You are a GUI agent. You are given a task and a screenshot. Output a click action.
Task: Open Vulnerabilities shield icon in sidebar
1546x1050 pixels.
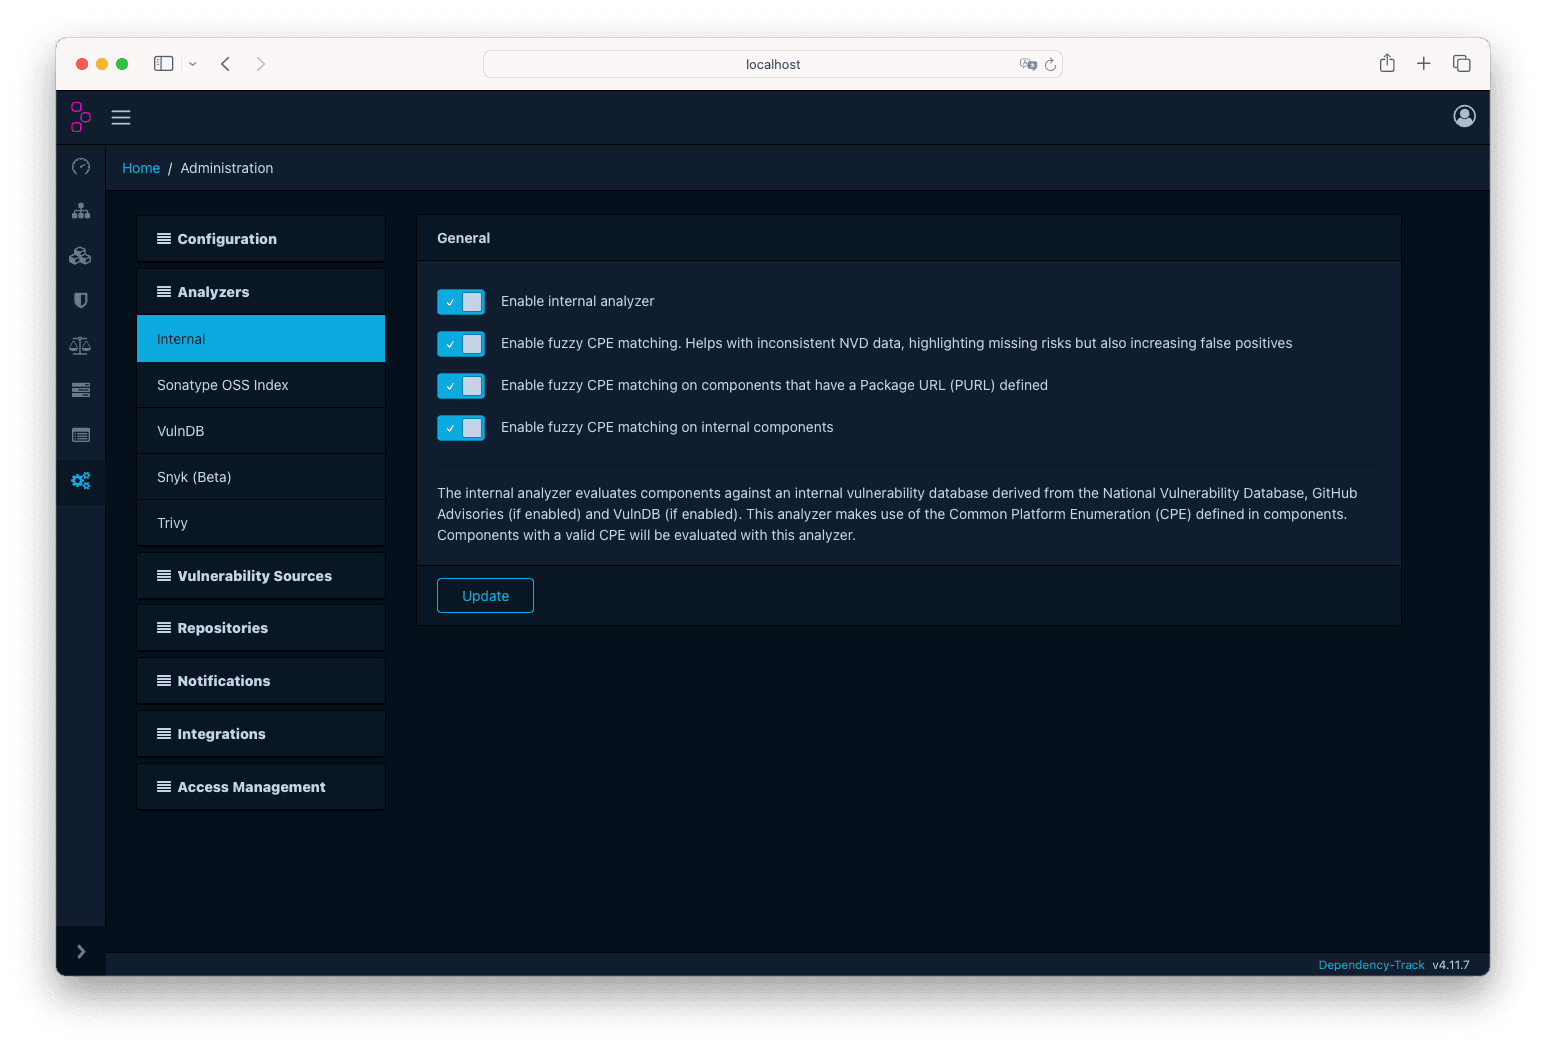[x=81, y=301]
